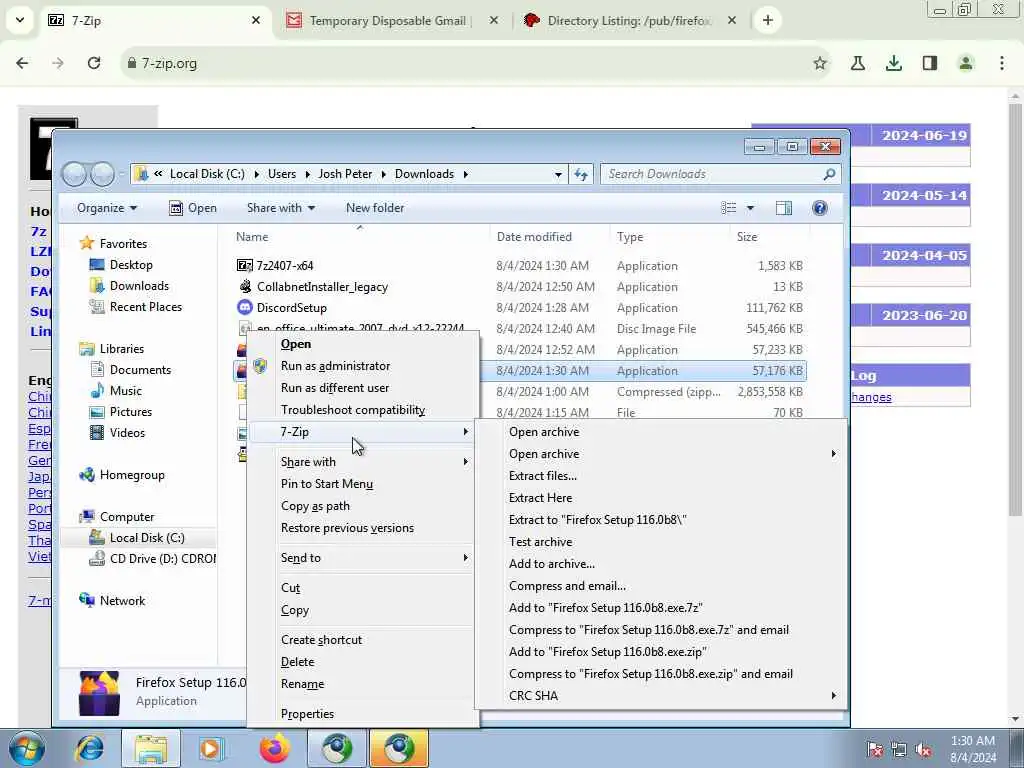Choose Test archive

point(540,541)
